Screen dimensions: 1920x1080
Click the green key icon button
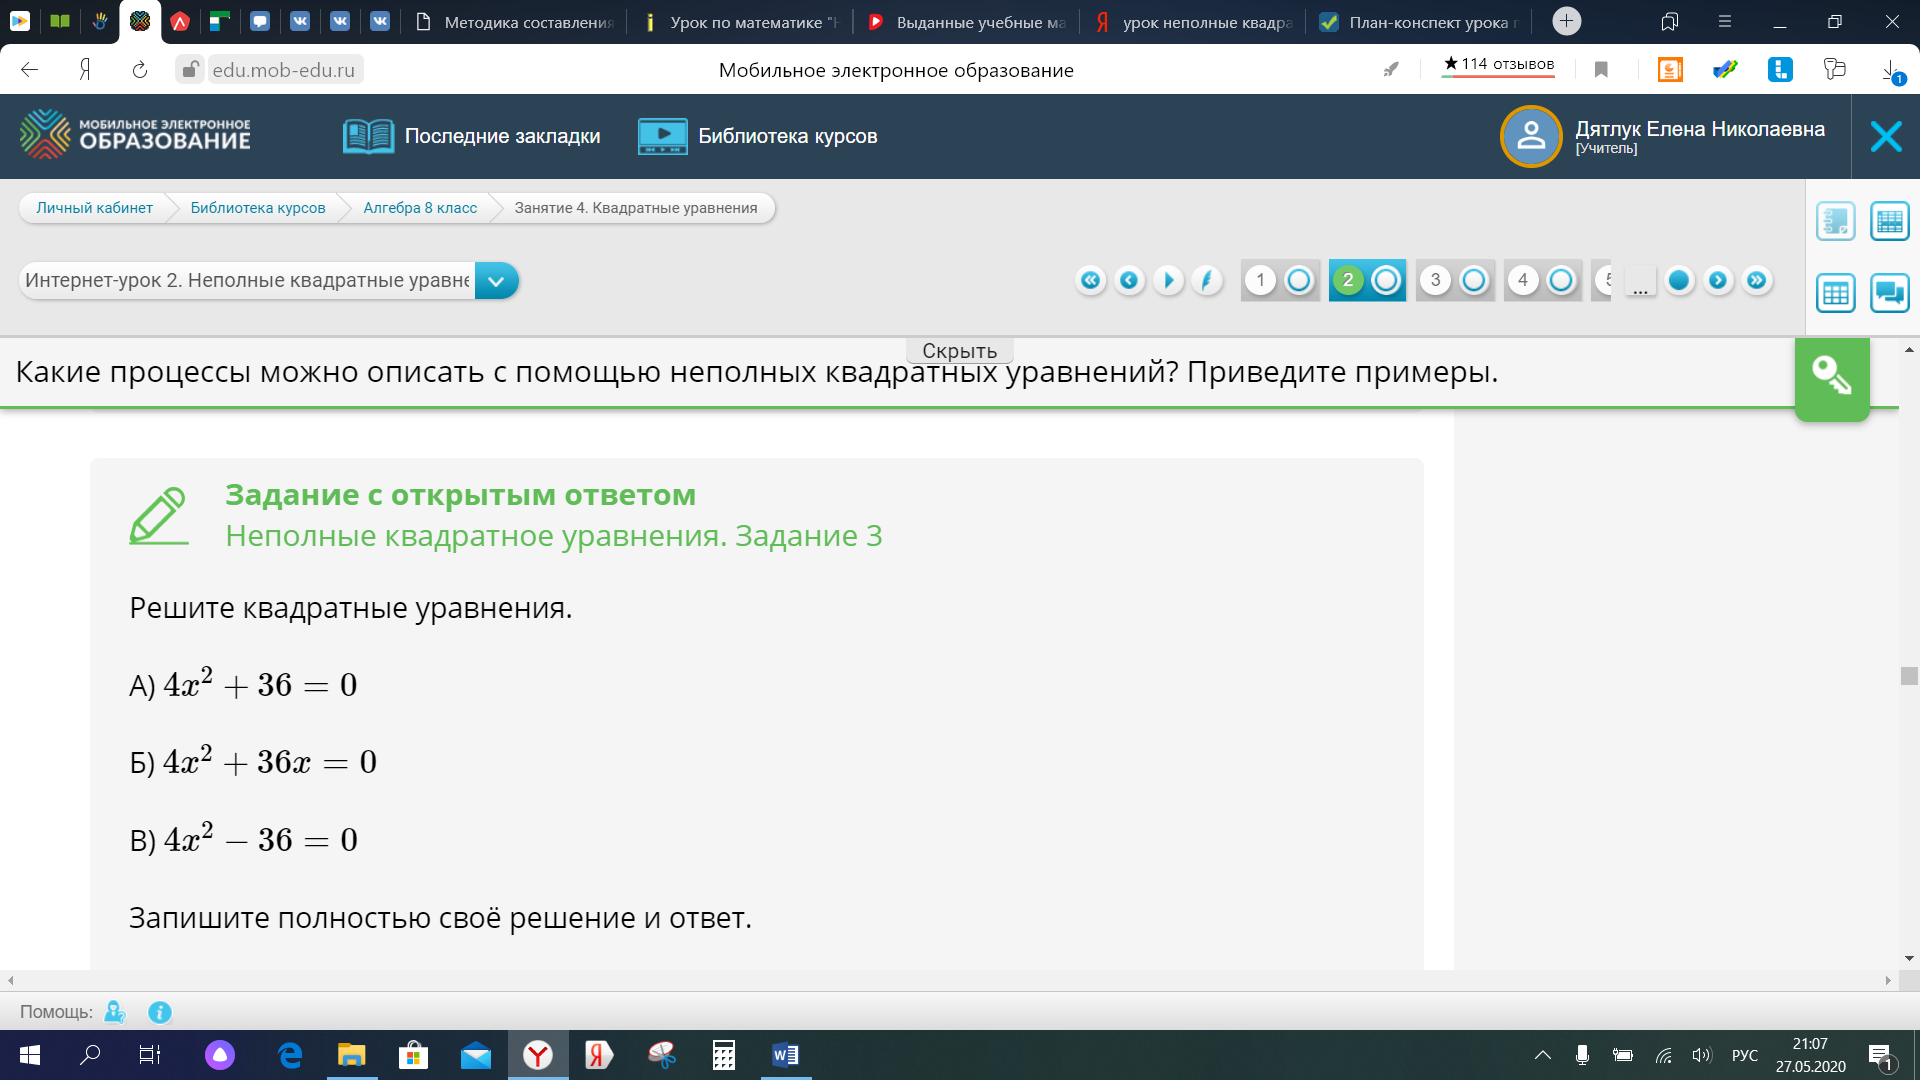[1831, 378]
